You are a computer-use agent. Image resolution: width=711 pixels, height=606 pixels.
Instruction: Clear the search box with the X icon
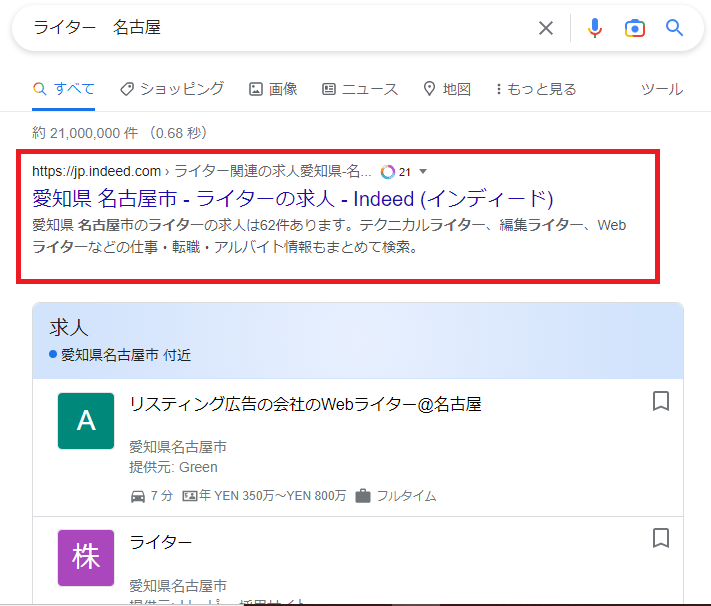tap(545, 28)
